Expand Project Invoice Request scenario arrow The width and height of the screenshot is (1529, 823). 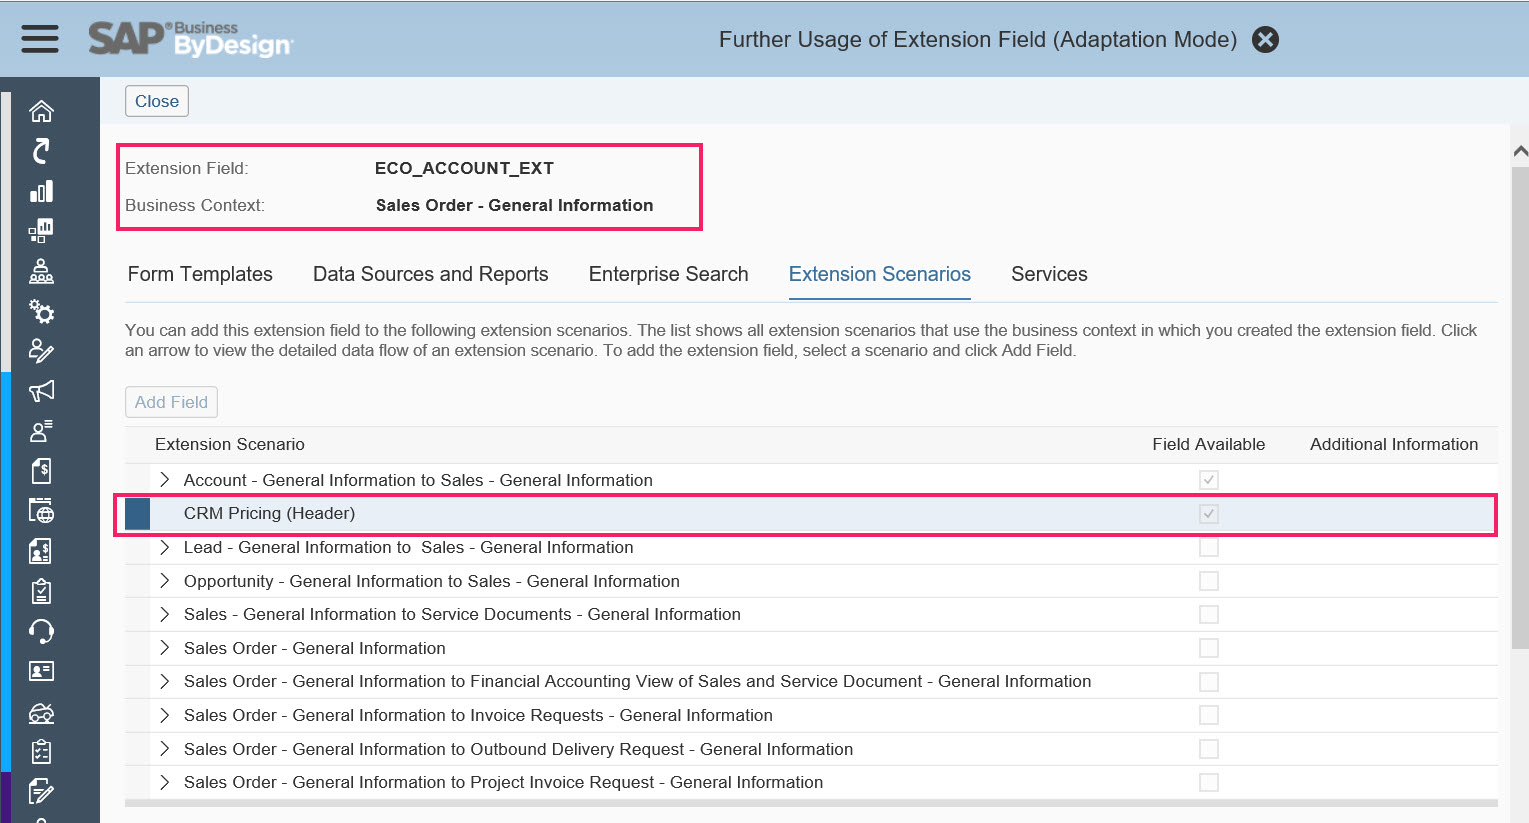(165, 782)
